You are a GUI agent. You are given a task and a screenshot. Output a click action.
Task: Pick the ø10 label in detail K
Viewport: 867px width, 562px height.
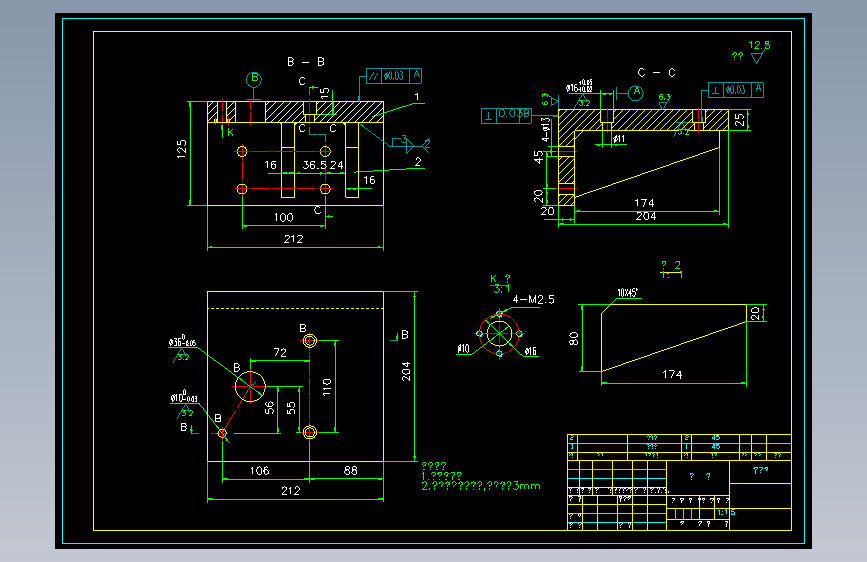pos(463,348)
